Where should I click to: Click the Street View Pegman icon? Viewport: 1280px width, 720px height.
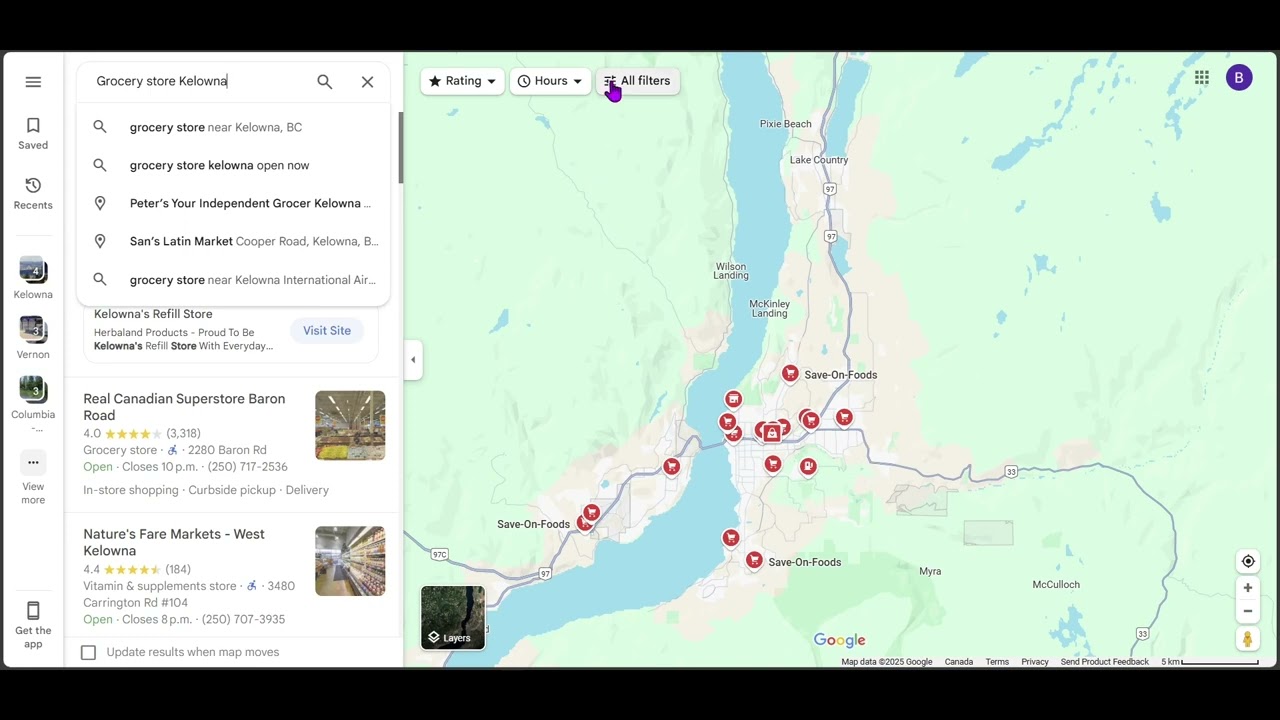click(1247, 638)
